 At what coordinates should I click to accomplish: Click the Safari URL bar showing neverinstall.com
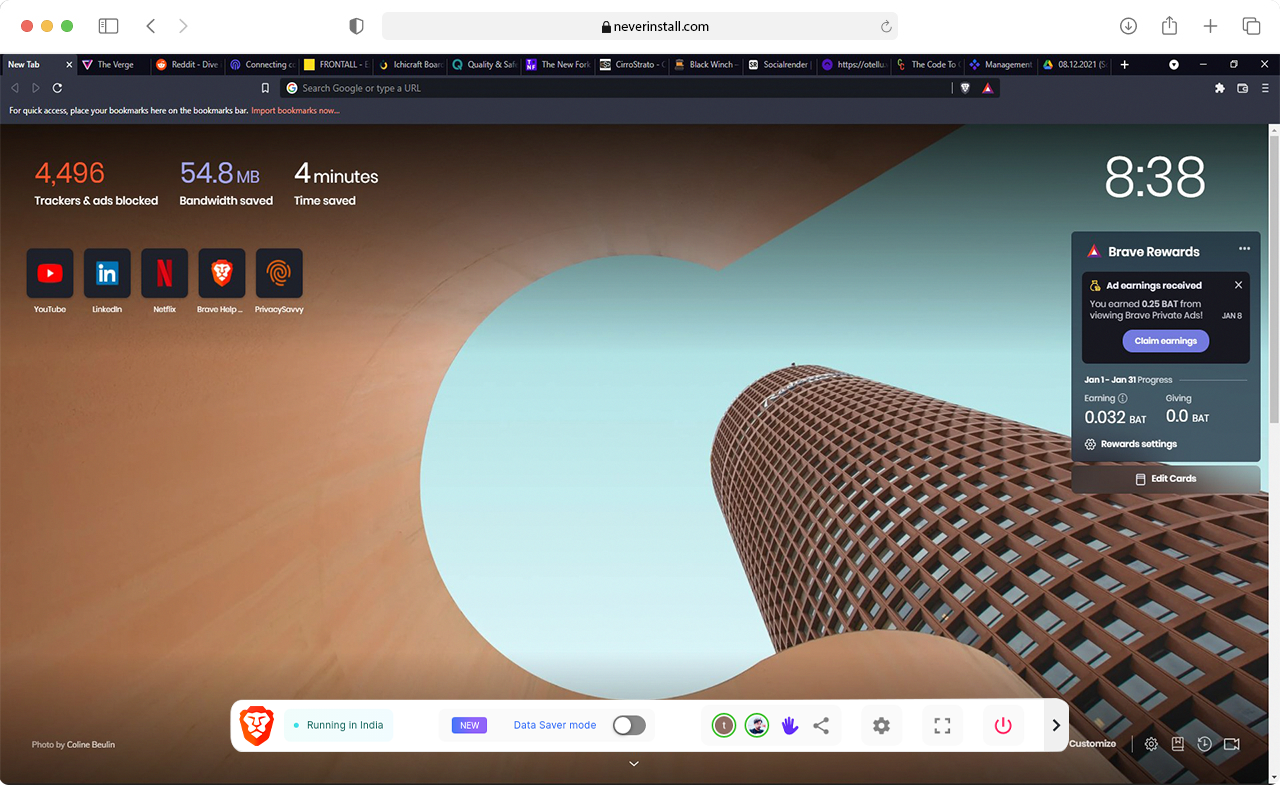(x=640, y=26)
